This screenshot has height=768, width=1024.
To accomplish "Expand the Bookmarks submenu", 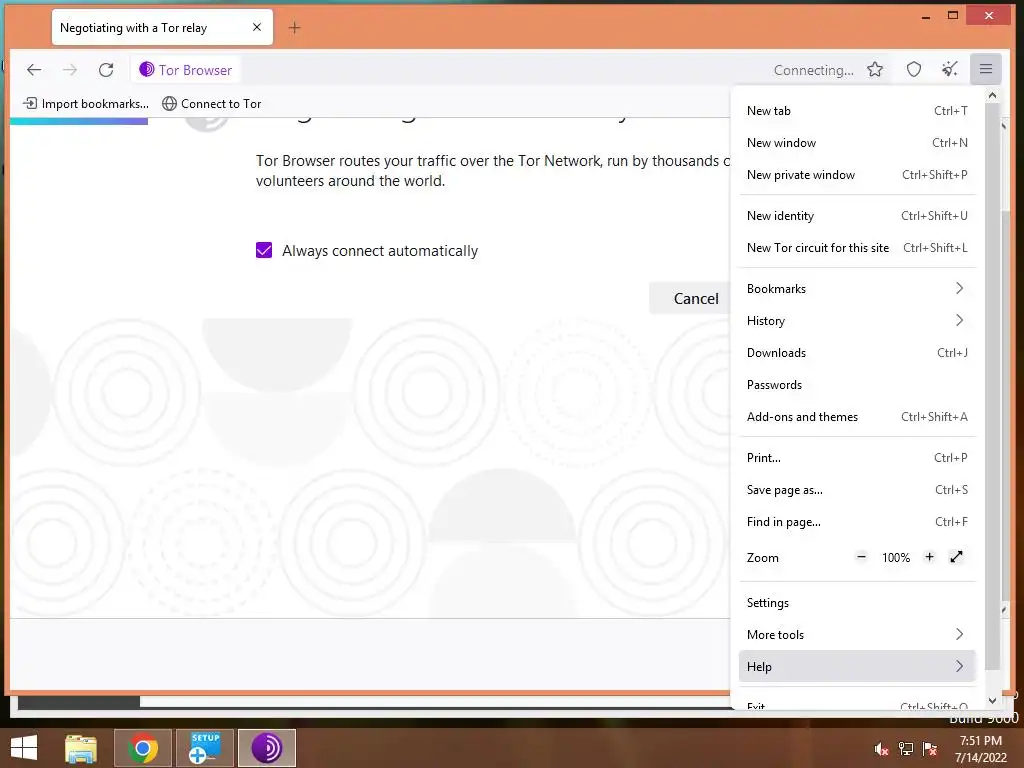I will point(857,289).
